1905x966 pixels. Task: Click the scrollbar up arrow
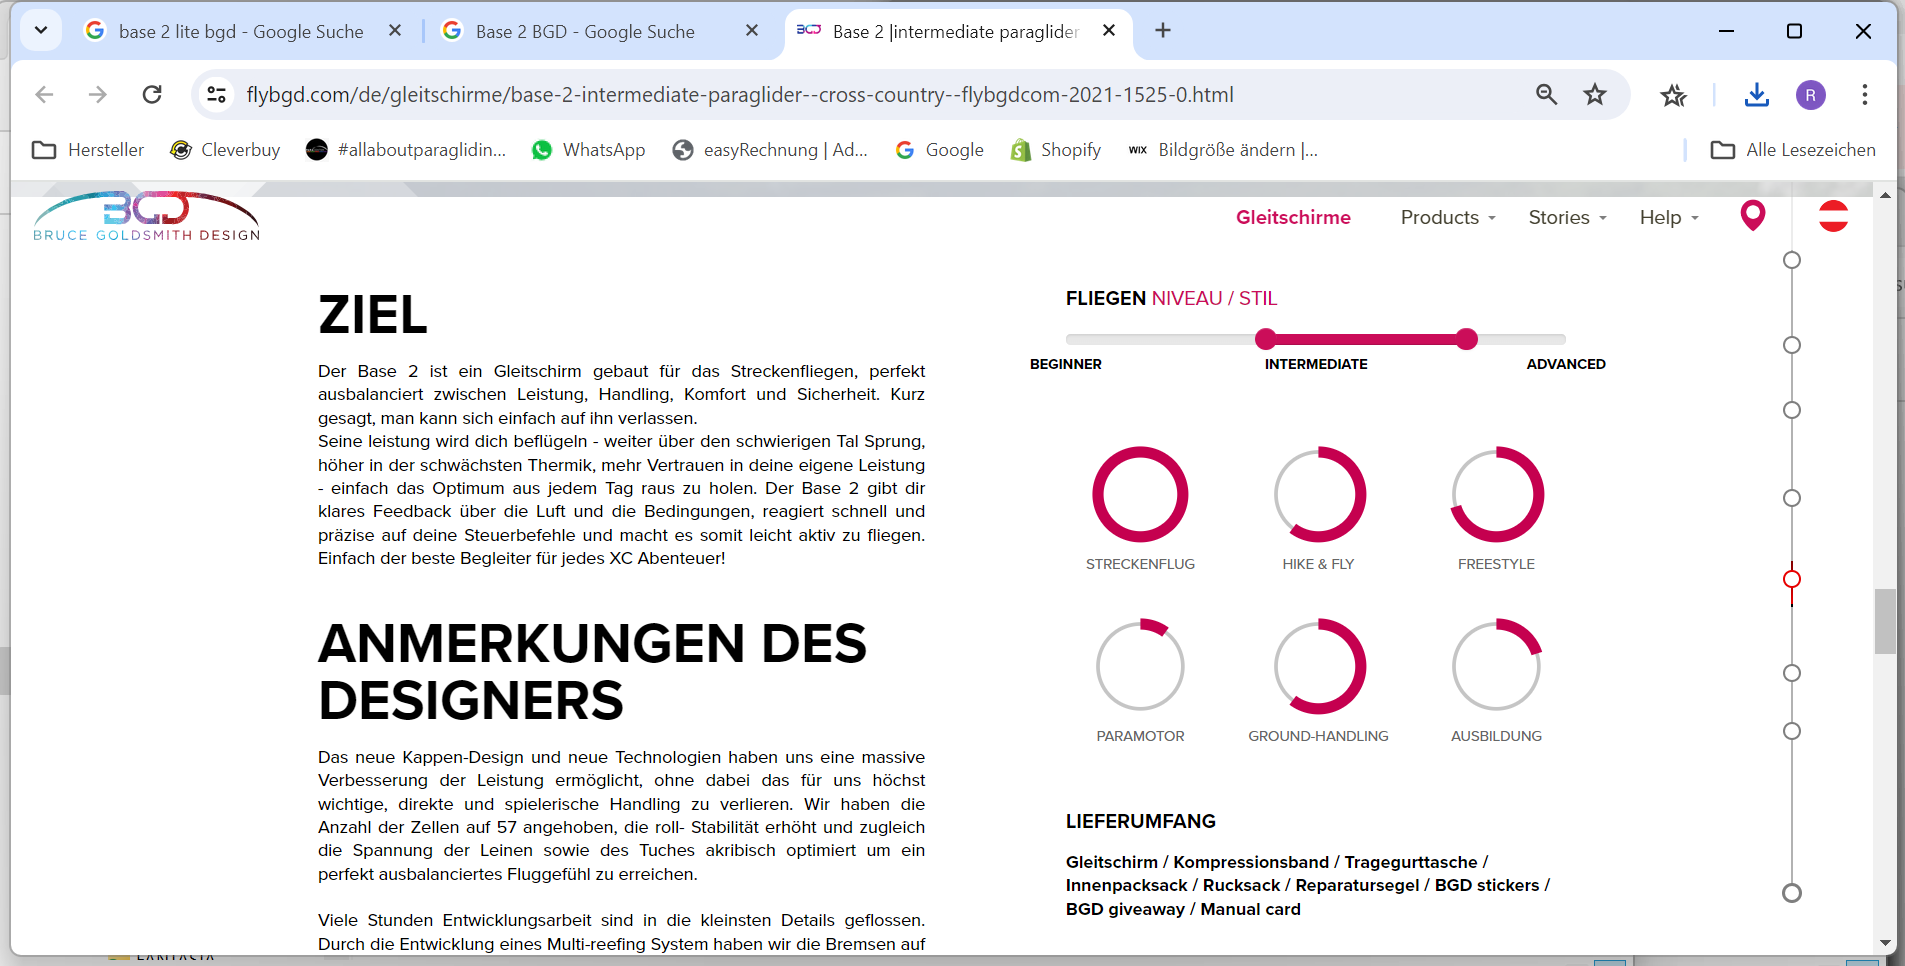[1885, 195]
